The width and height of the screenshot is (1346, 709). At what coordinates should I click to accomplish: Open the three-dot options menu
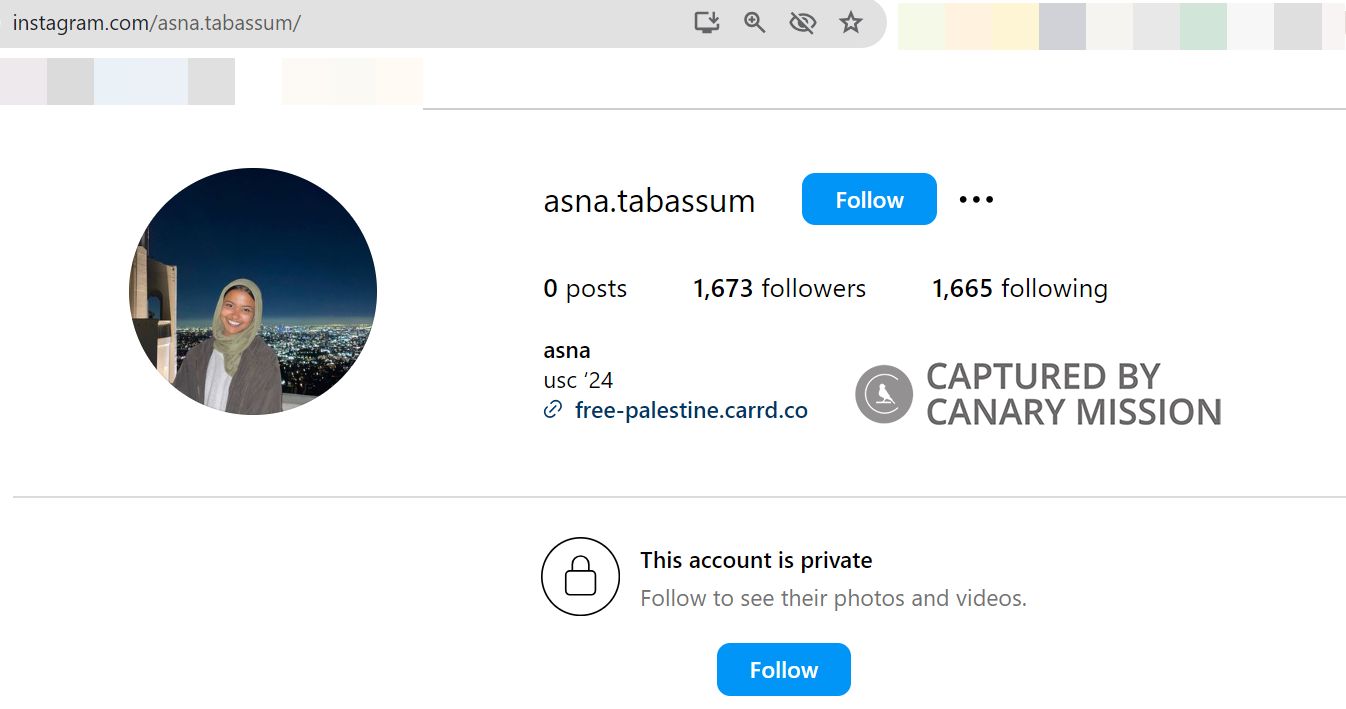click(x=976, y=200)
